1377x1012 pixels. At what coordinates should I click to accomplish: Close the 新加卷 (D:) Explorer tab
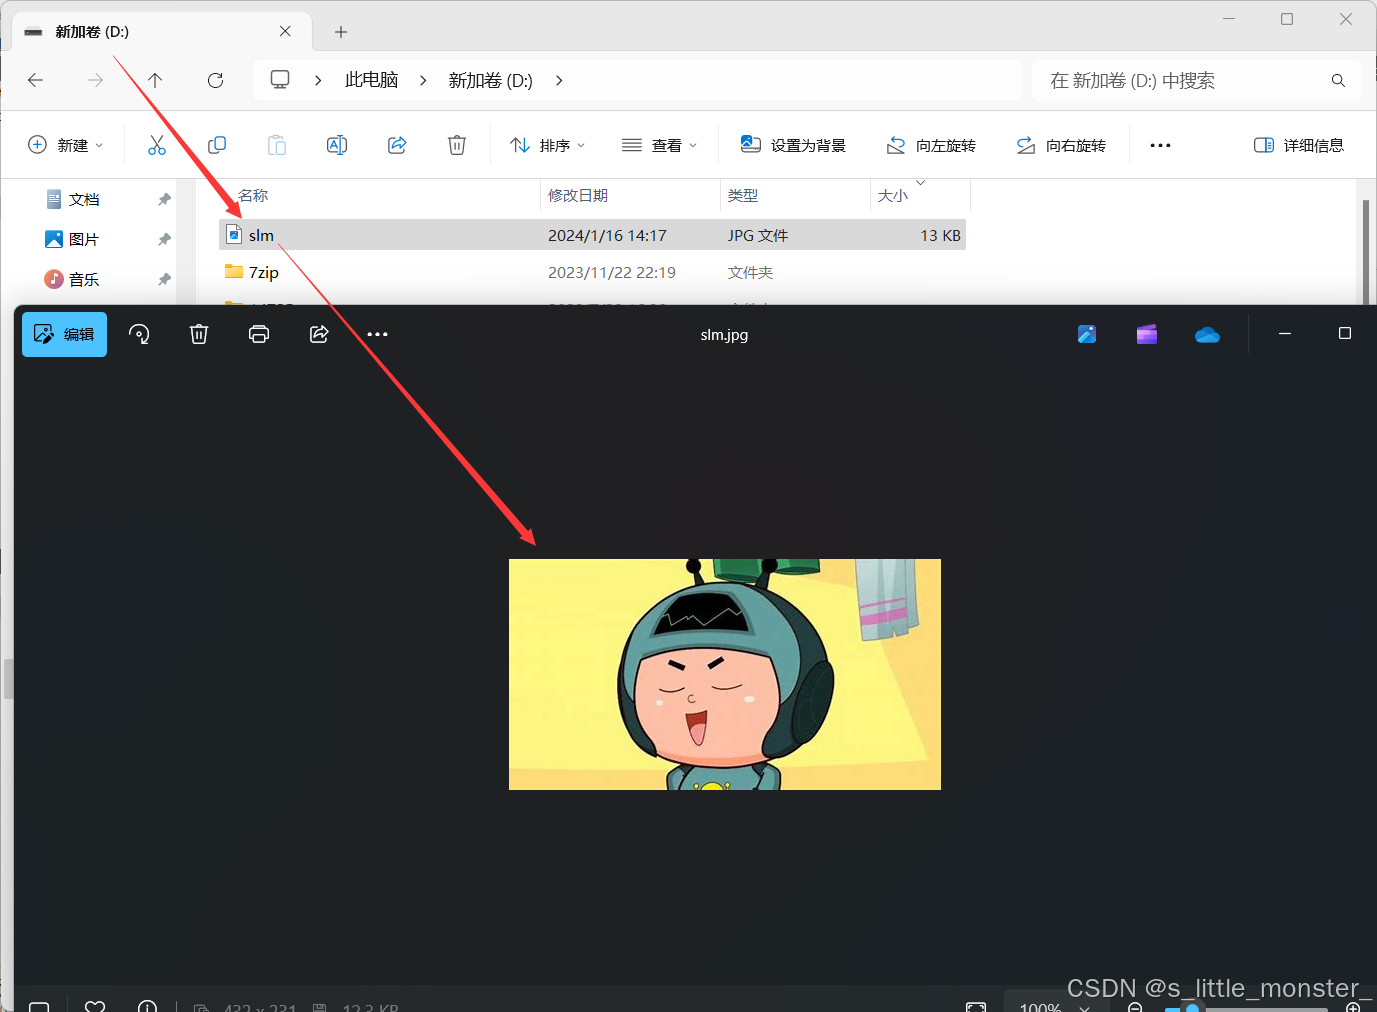coord(285,31)
